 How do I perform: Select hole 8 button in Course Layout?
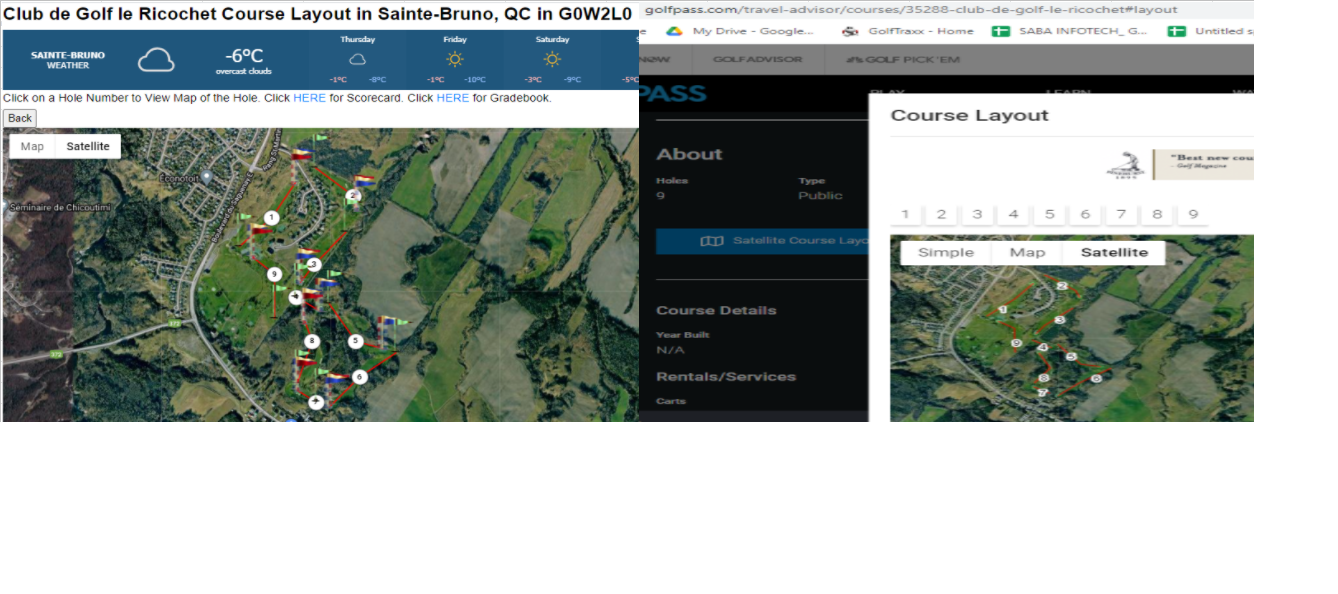point(1157,214)
